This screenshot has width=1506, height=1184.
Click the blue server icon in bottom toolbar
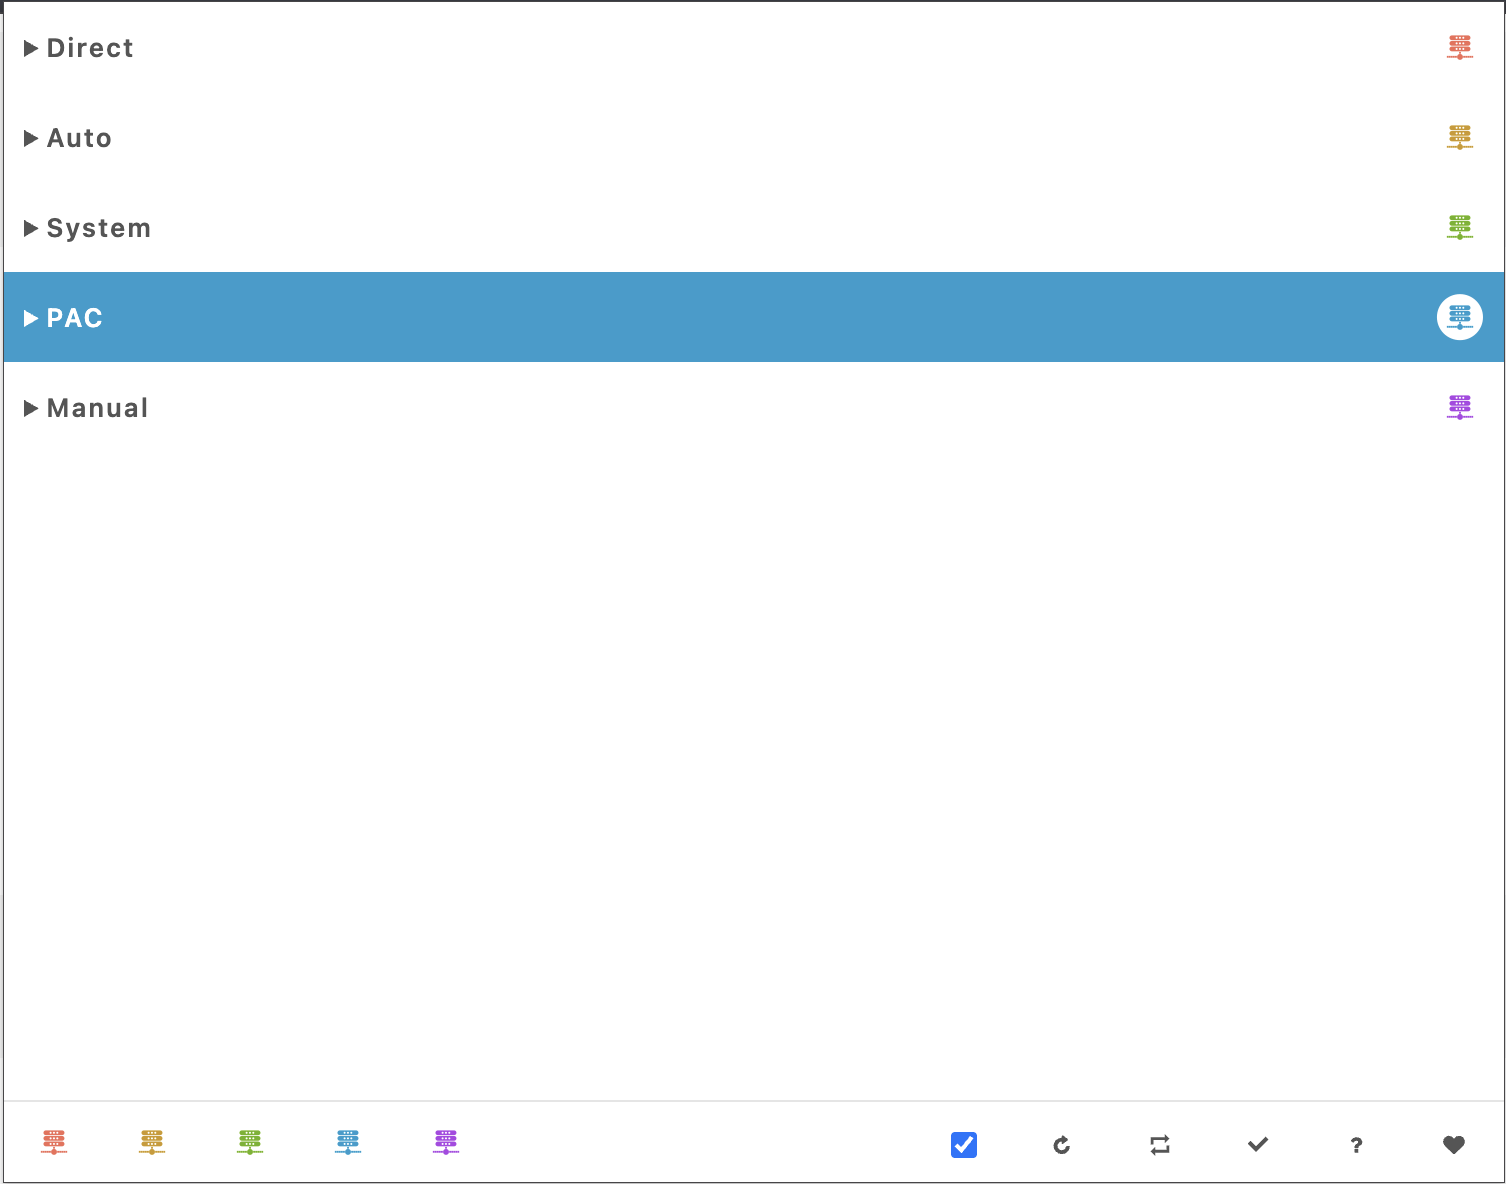pos(348,1142)
